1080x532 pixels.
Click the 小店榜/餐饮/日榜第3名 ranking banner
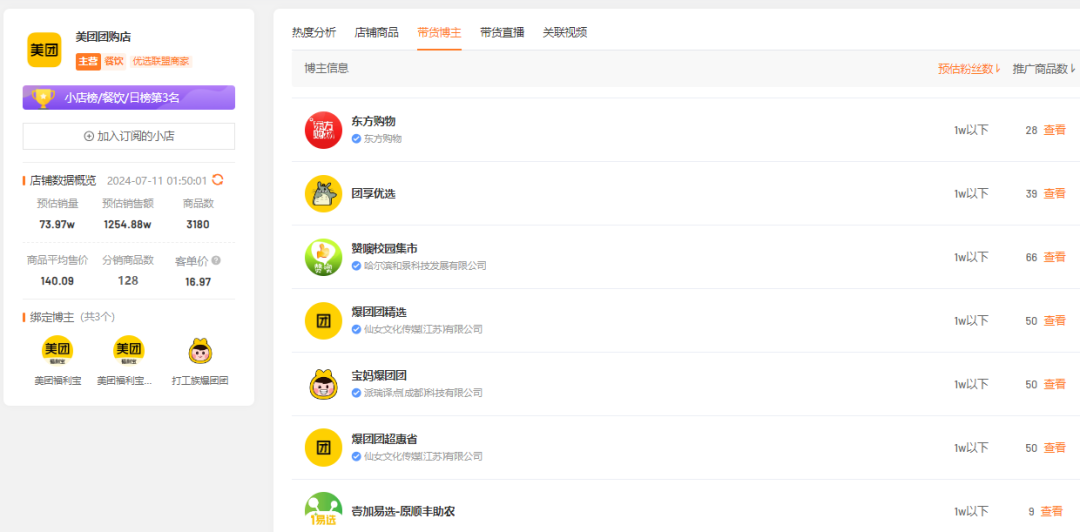tap(129, 98)
